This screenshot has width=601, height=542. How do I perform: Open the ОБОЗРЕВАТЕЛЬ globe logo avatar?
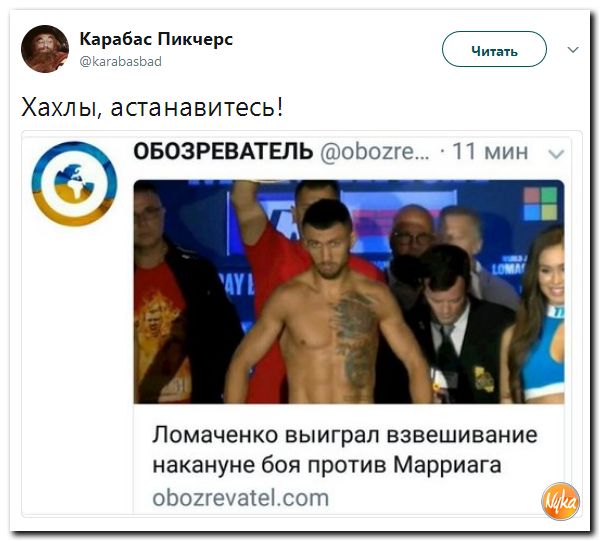point(74,184)
